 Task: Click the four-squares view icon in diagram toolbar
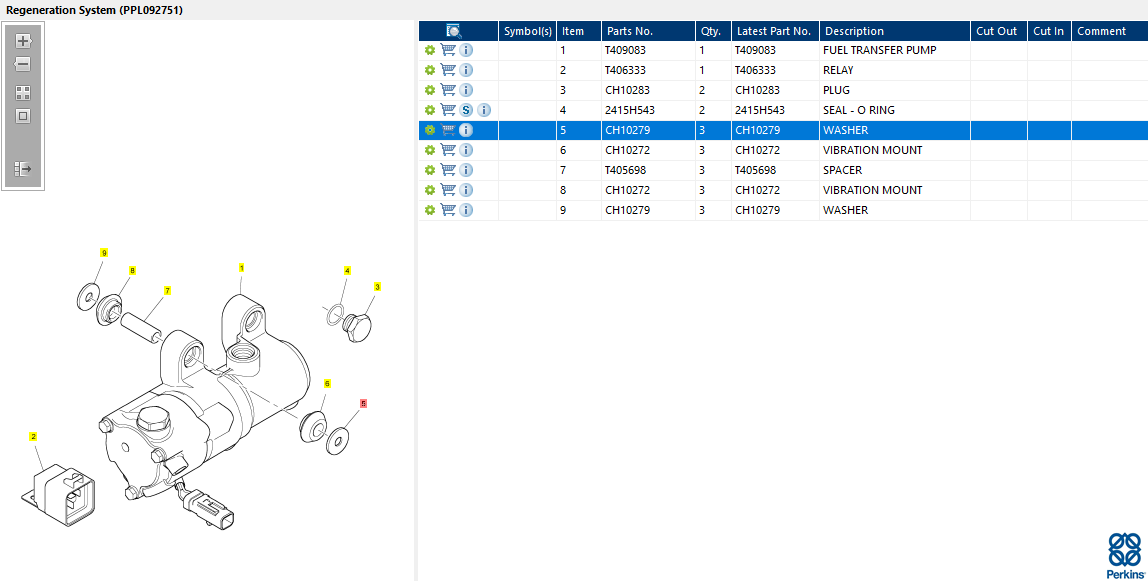pyautogui.click(x=23, y=93)
